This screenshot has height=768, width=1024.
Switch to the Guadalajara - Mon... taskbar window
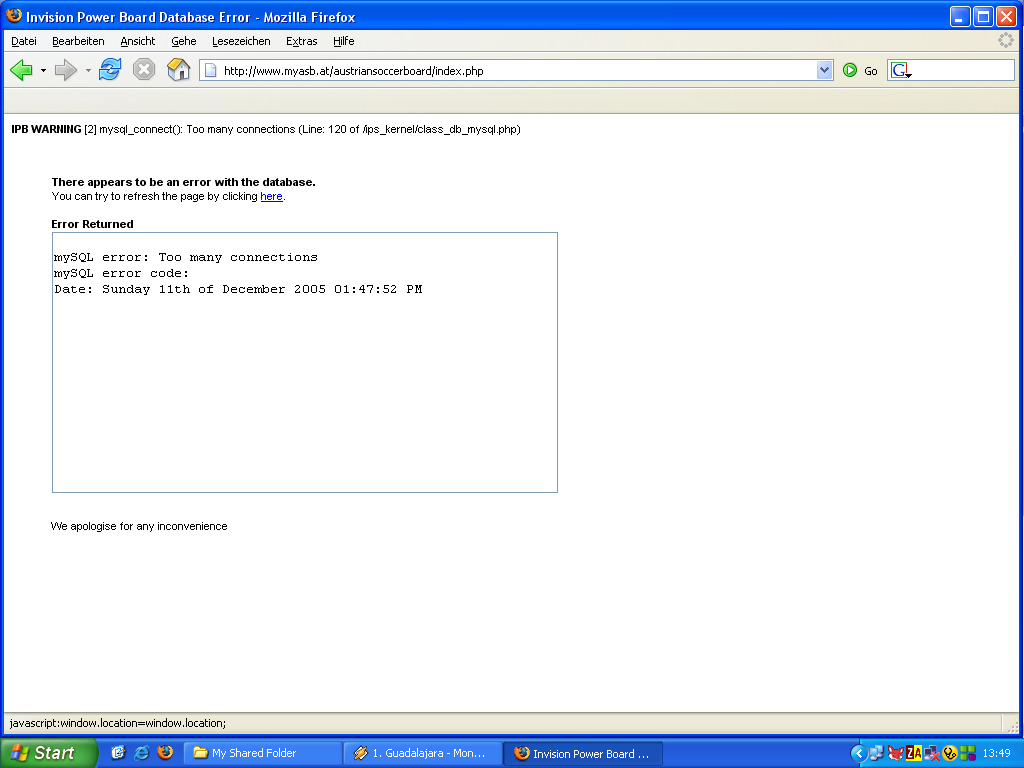coord(423,754)
